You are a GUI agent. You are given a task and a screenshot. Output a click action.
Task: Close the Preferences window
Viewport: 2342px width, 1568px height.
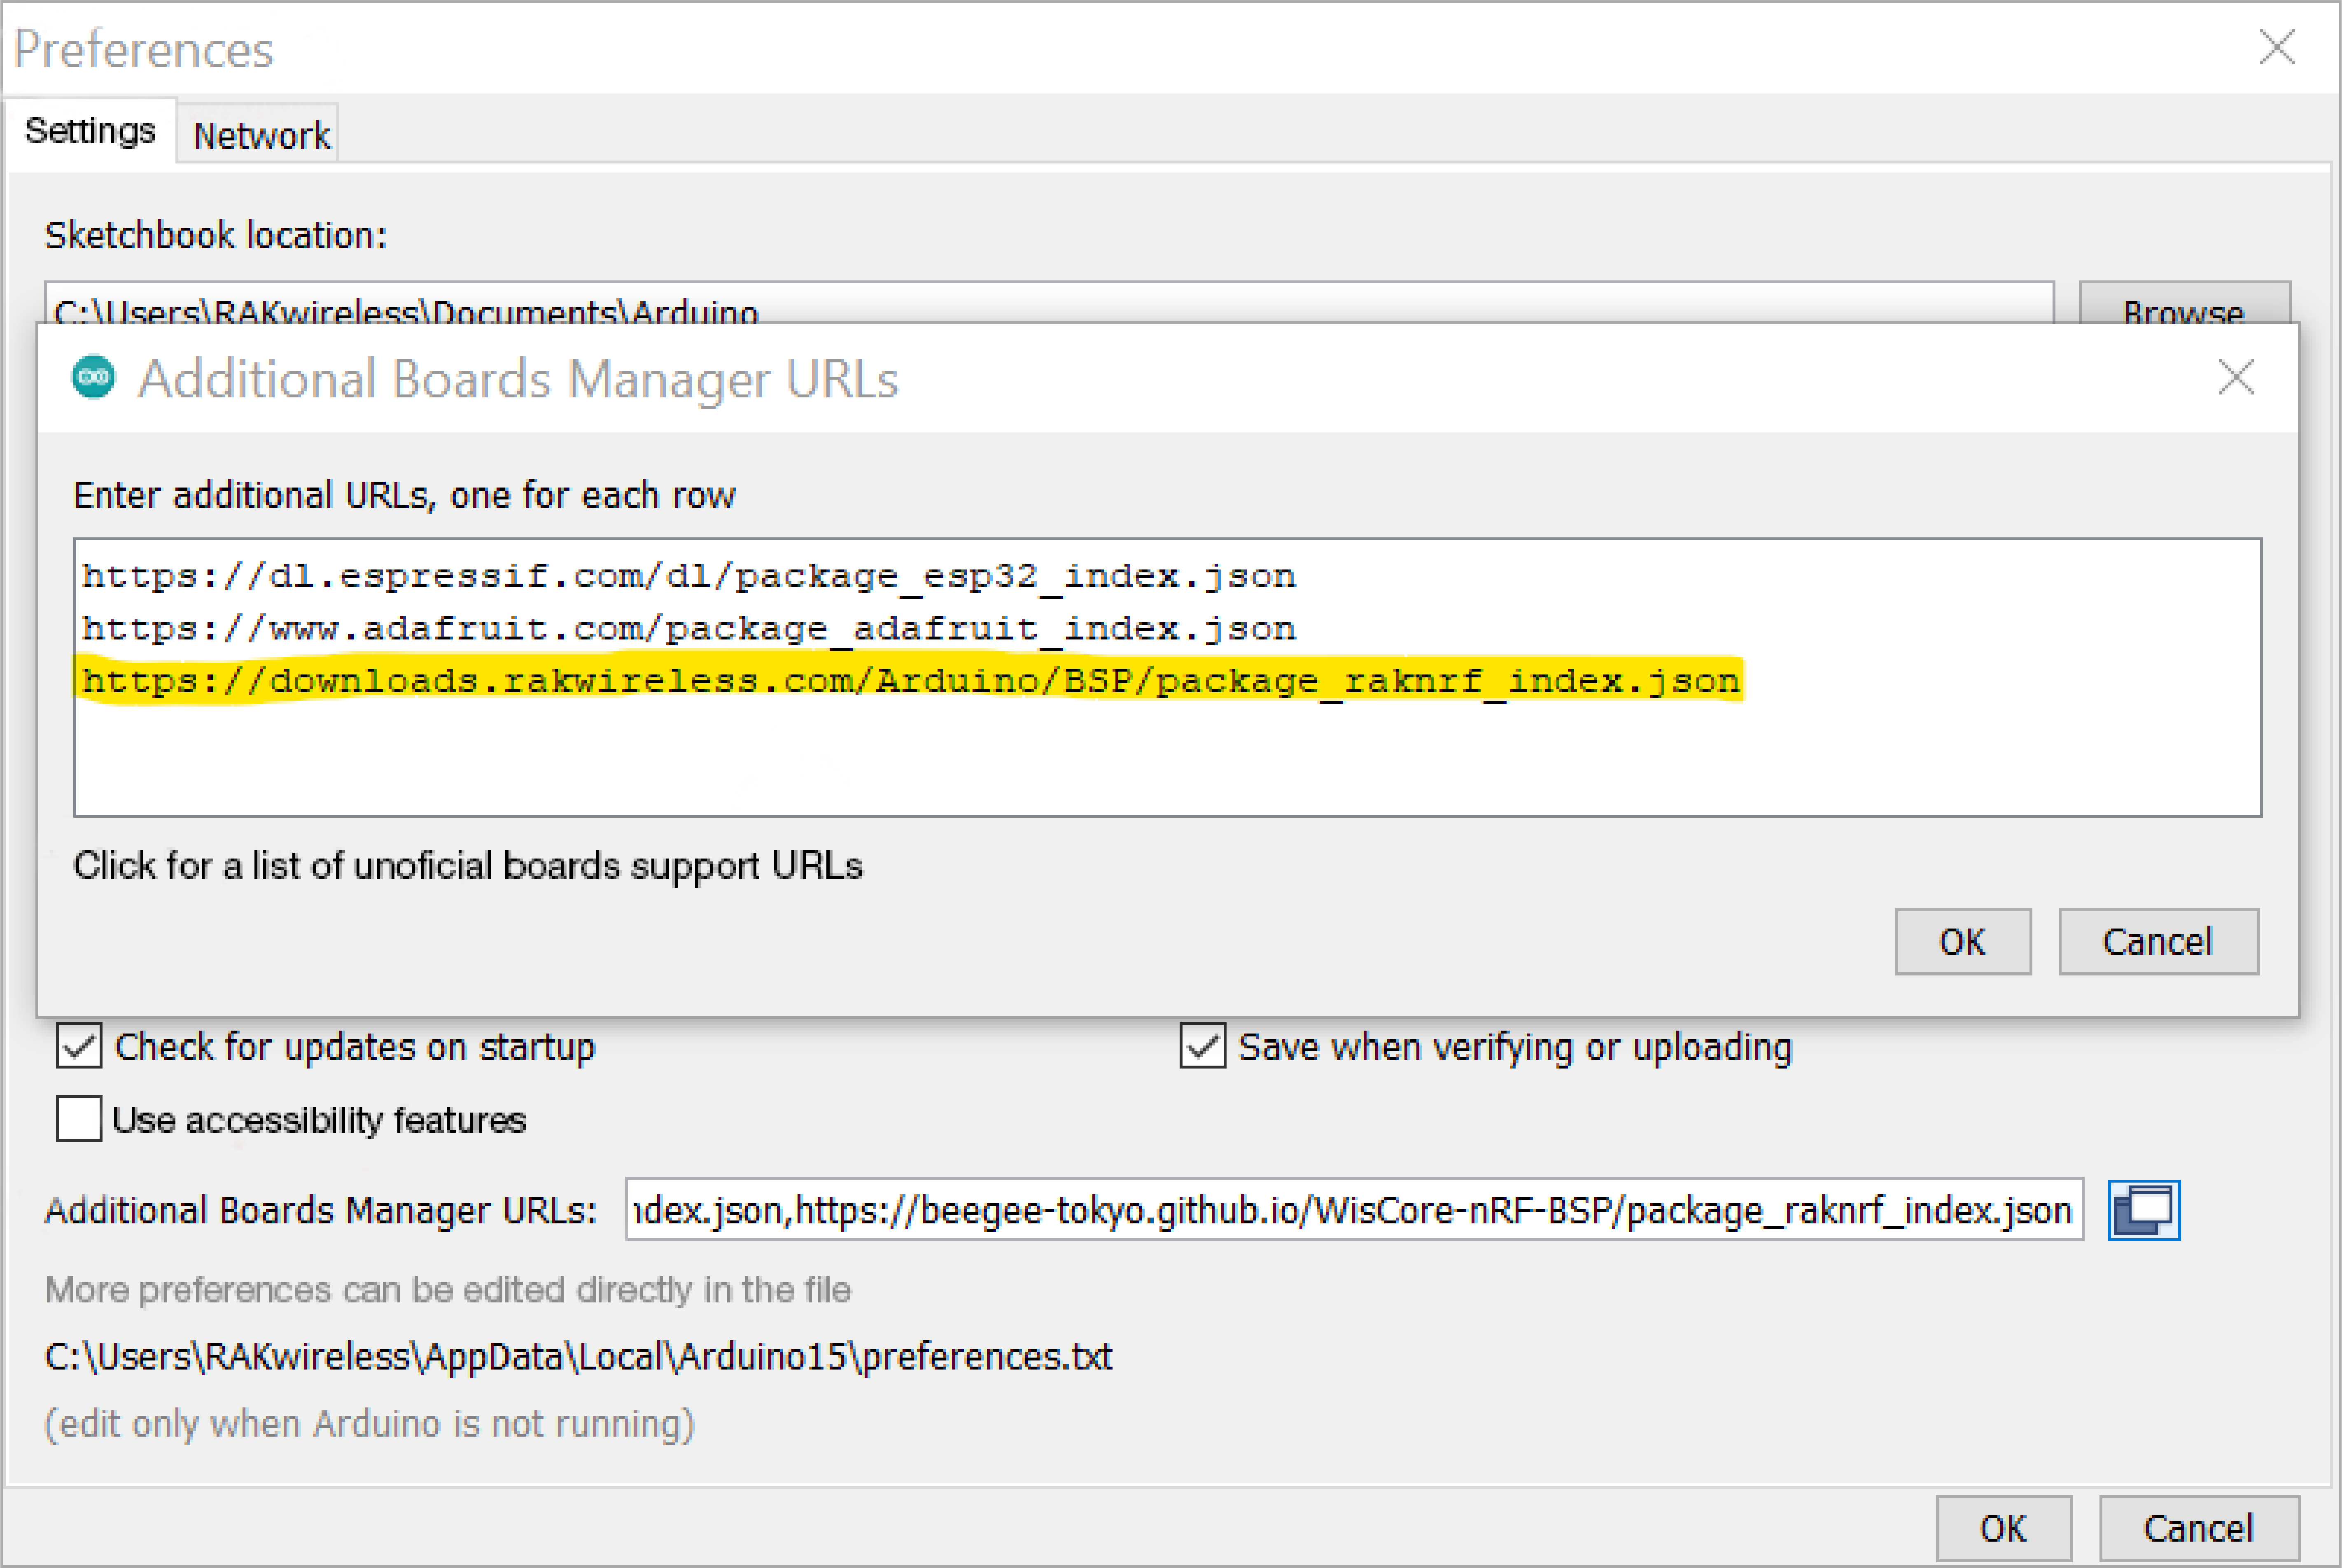[2277, 47]
